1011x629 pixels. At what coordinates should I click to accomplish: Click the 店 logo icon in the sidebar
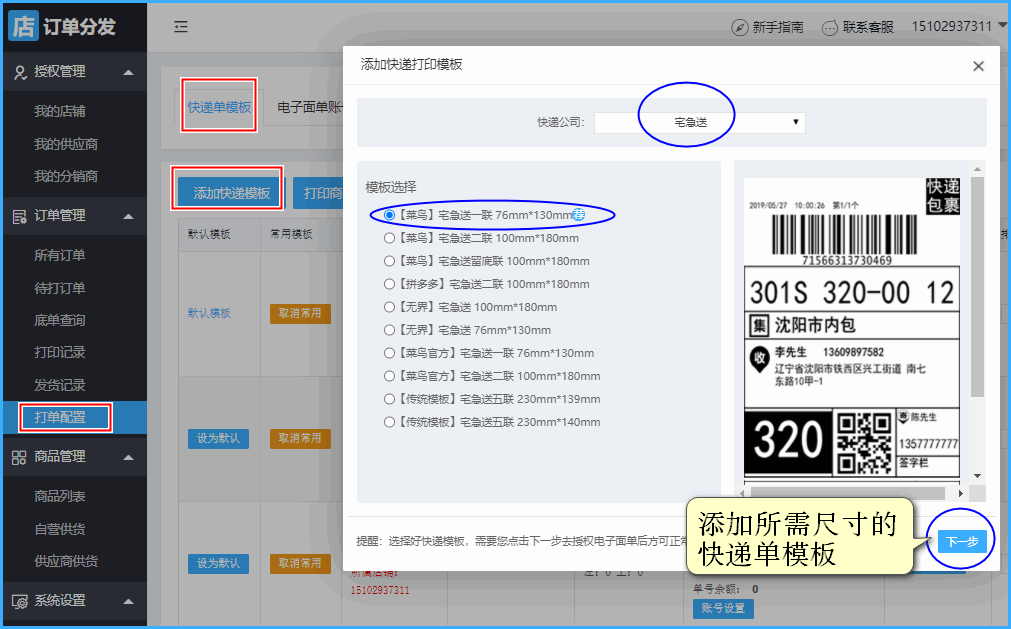(x=23, y=26)
